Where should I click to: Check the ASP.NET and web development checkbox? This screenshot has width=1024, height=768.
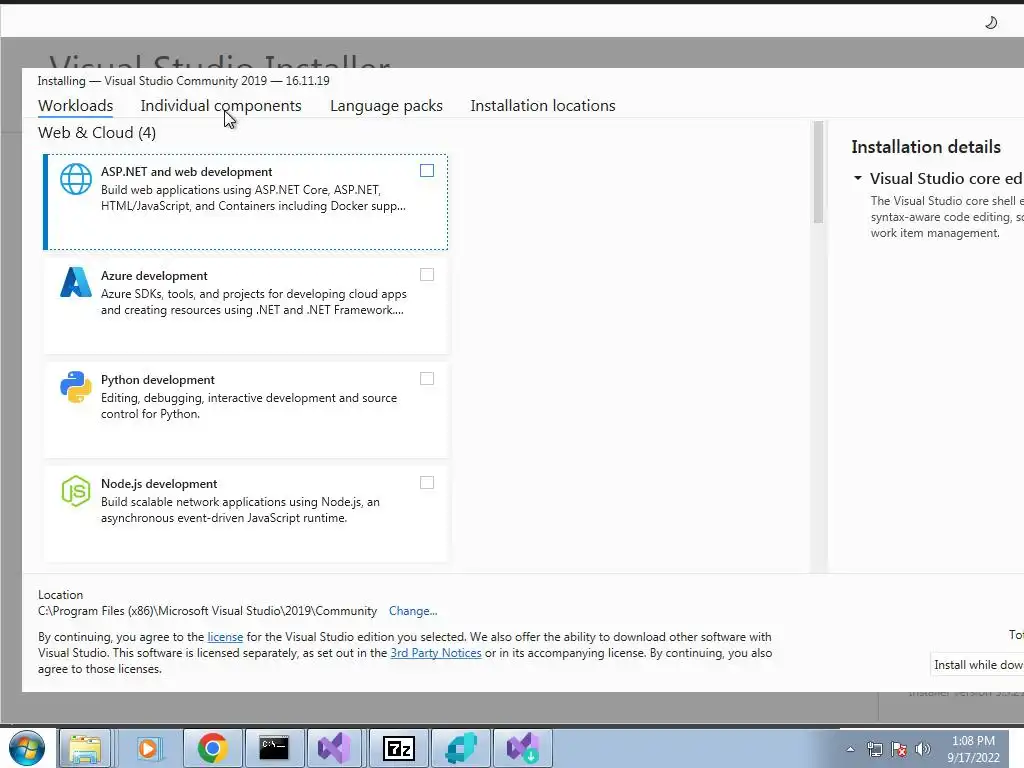(x=426, y=170)
